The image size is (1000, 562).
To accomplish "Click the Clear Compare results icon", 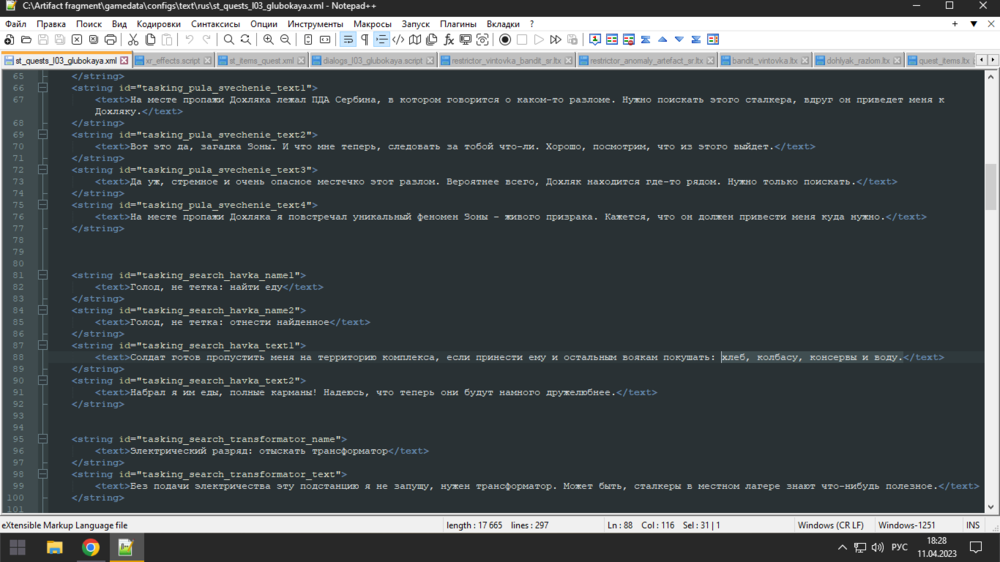I will coord(629,40).
